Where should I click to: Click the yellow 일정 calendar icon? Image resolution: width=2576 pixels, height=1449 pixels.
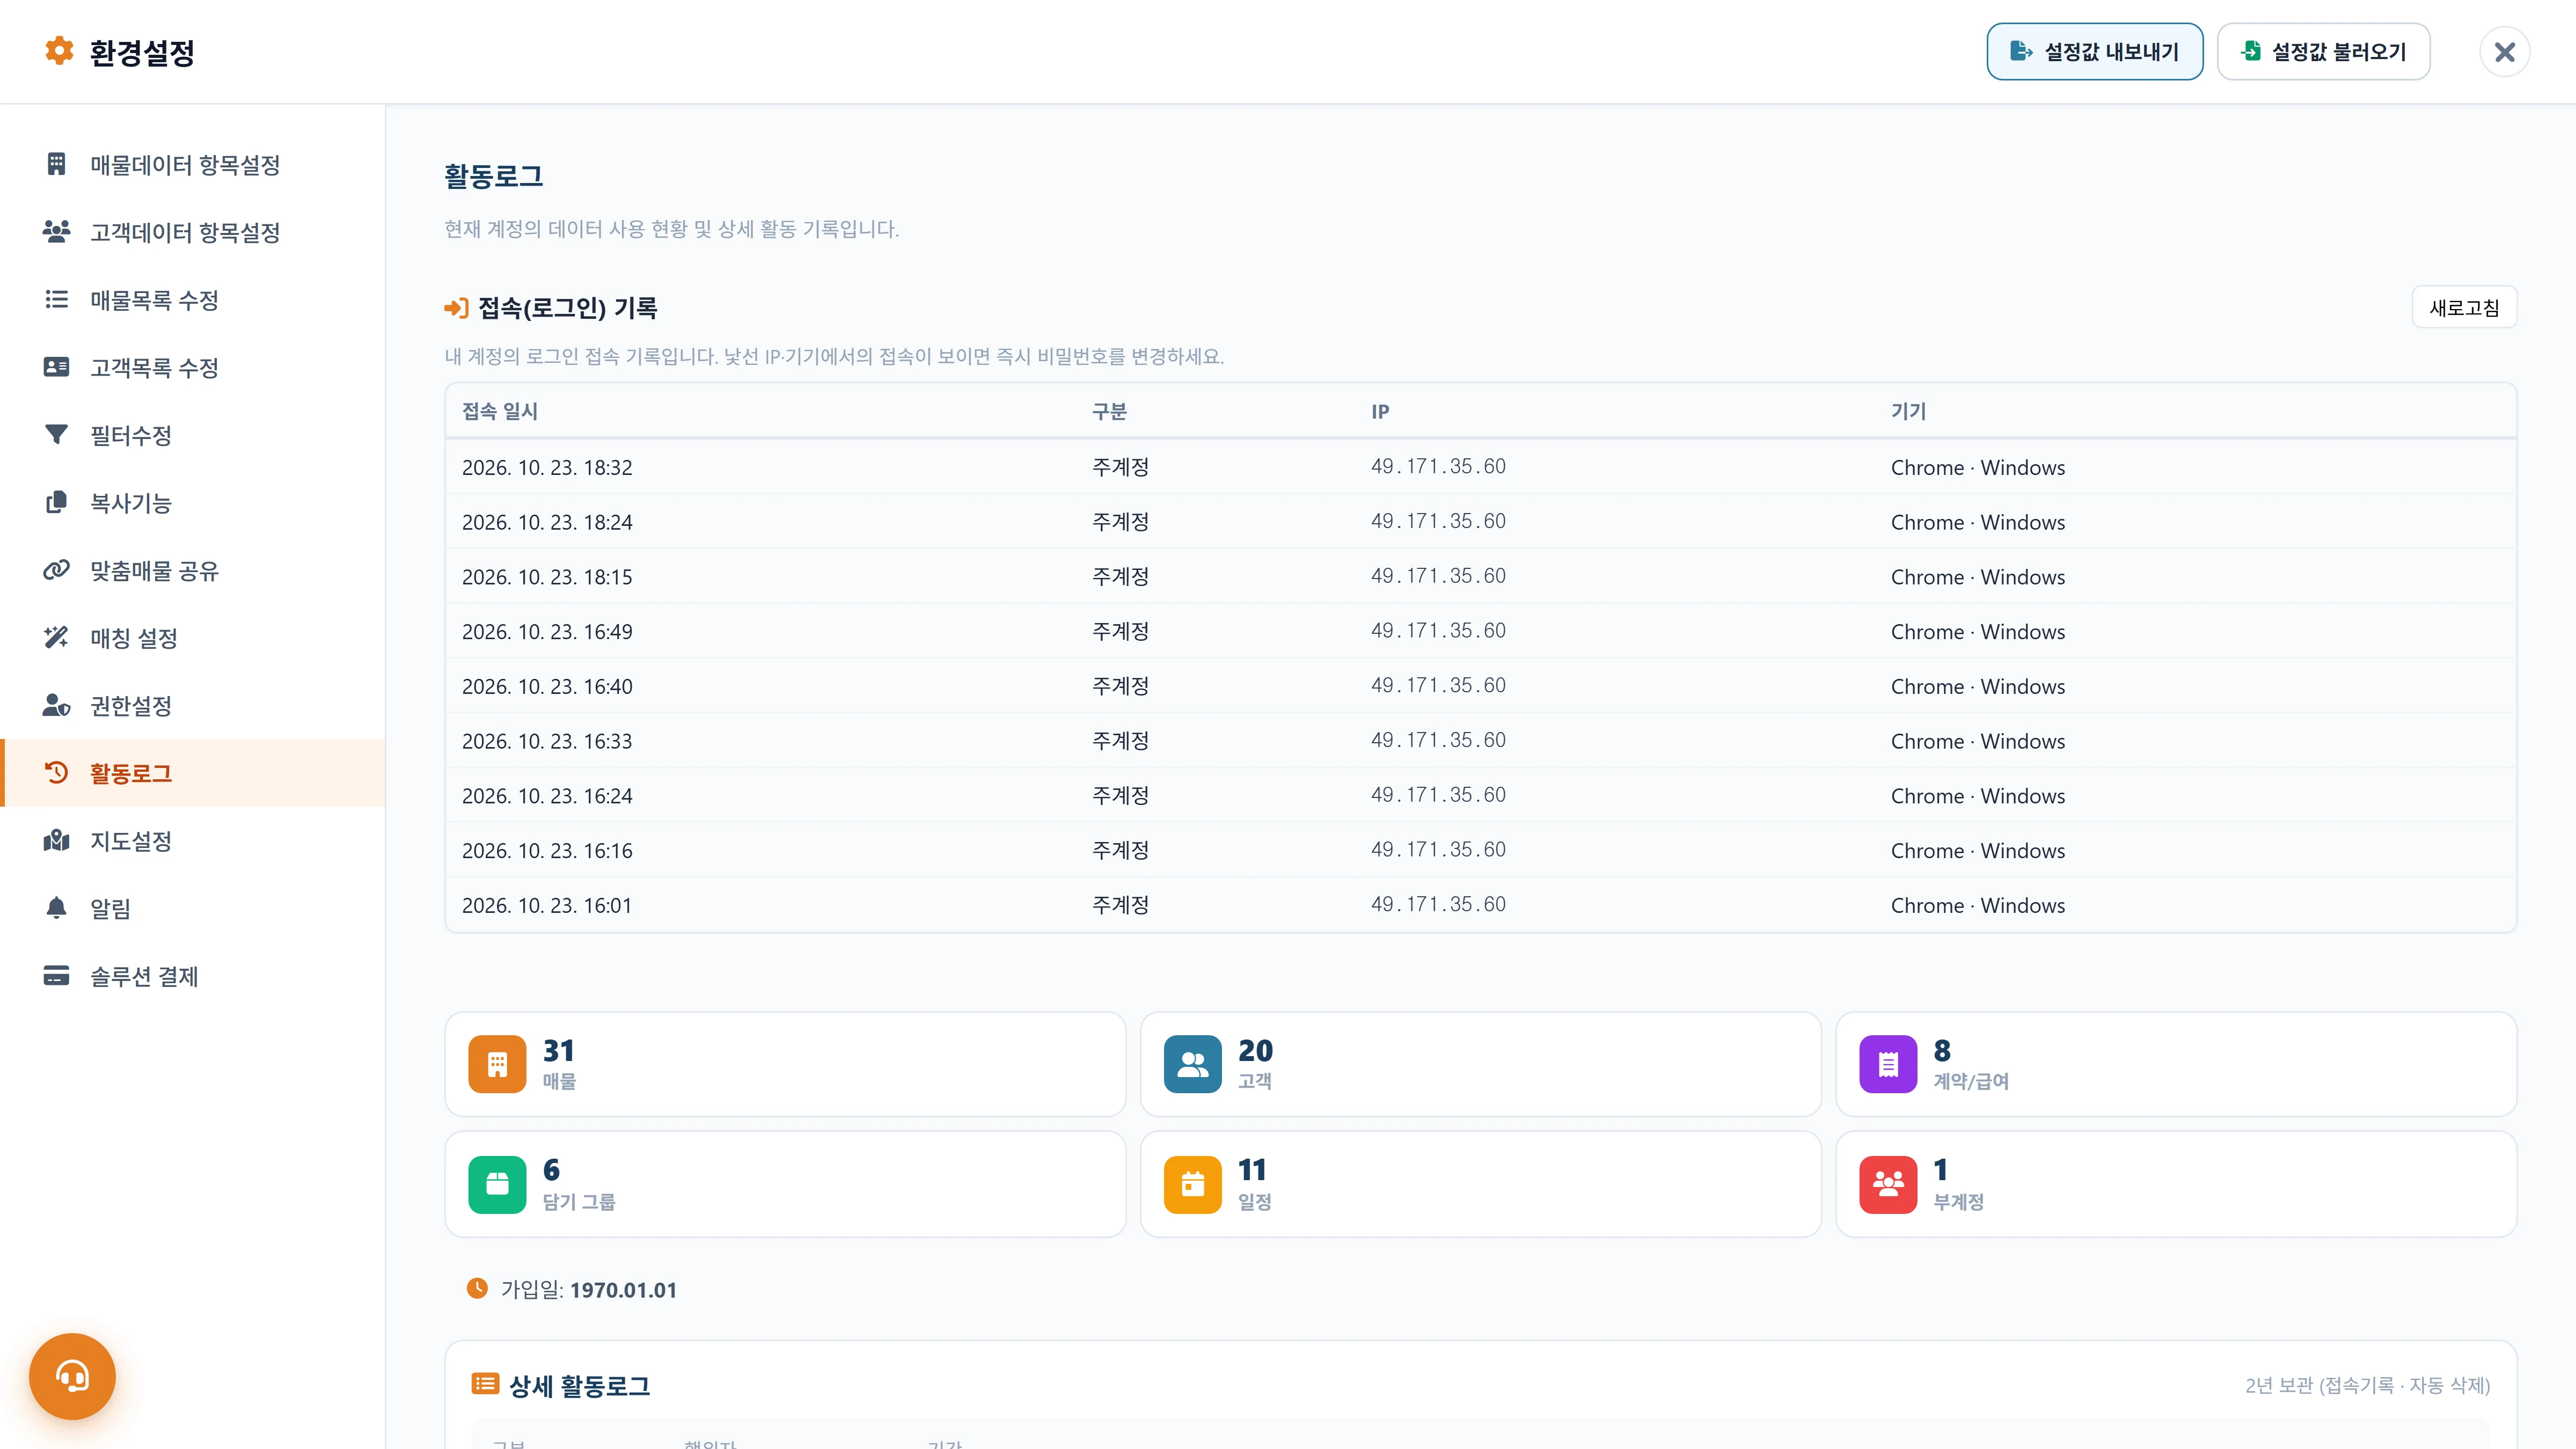[1192, 1185]
